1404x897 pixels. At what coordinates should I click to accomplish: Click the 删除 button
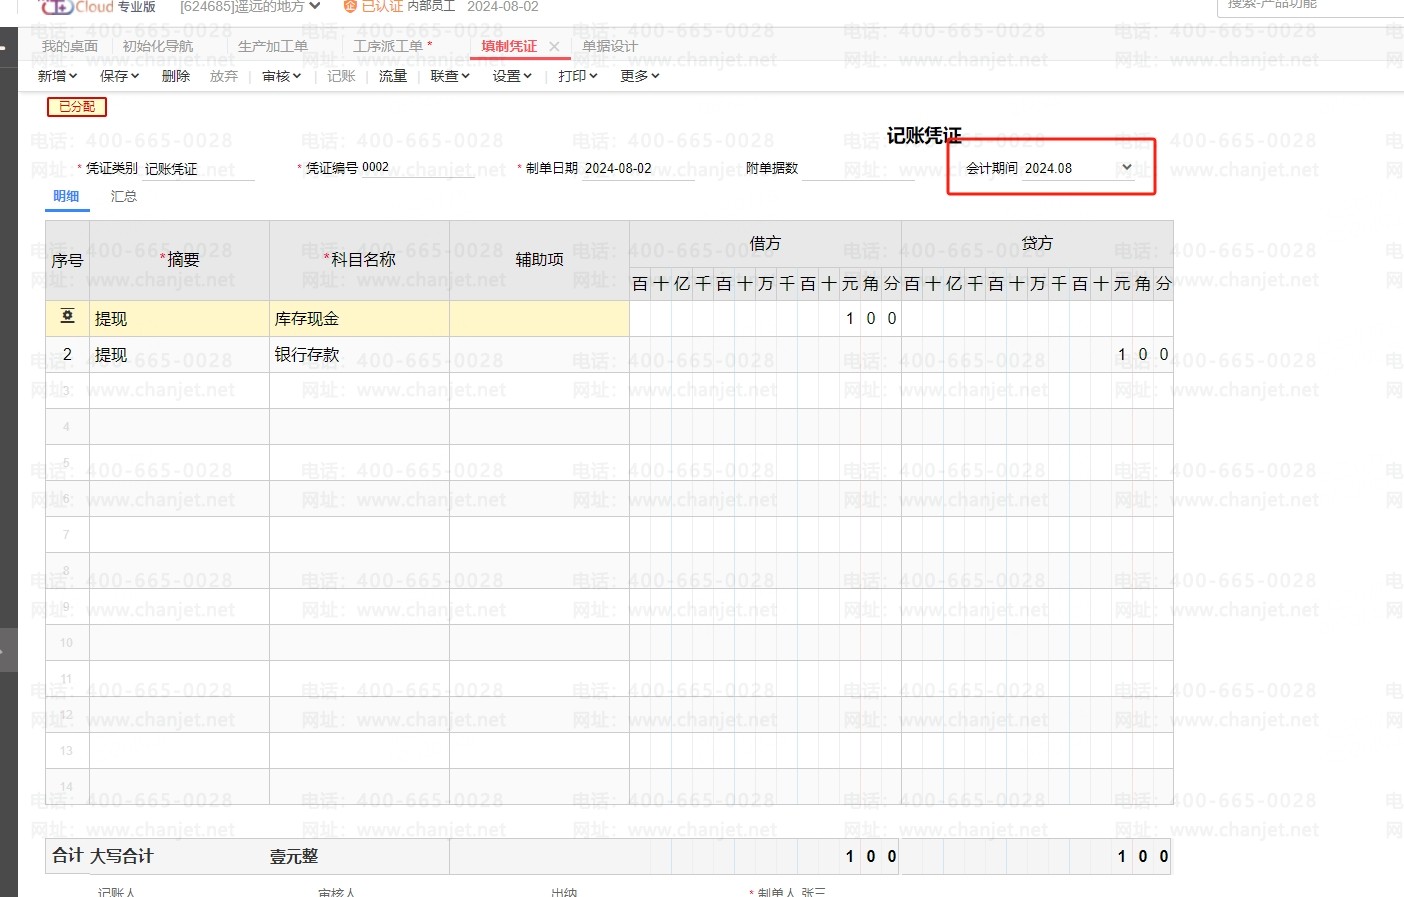(x=176, y=76)
